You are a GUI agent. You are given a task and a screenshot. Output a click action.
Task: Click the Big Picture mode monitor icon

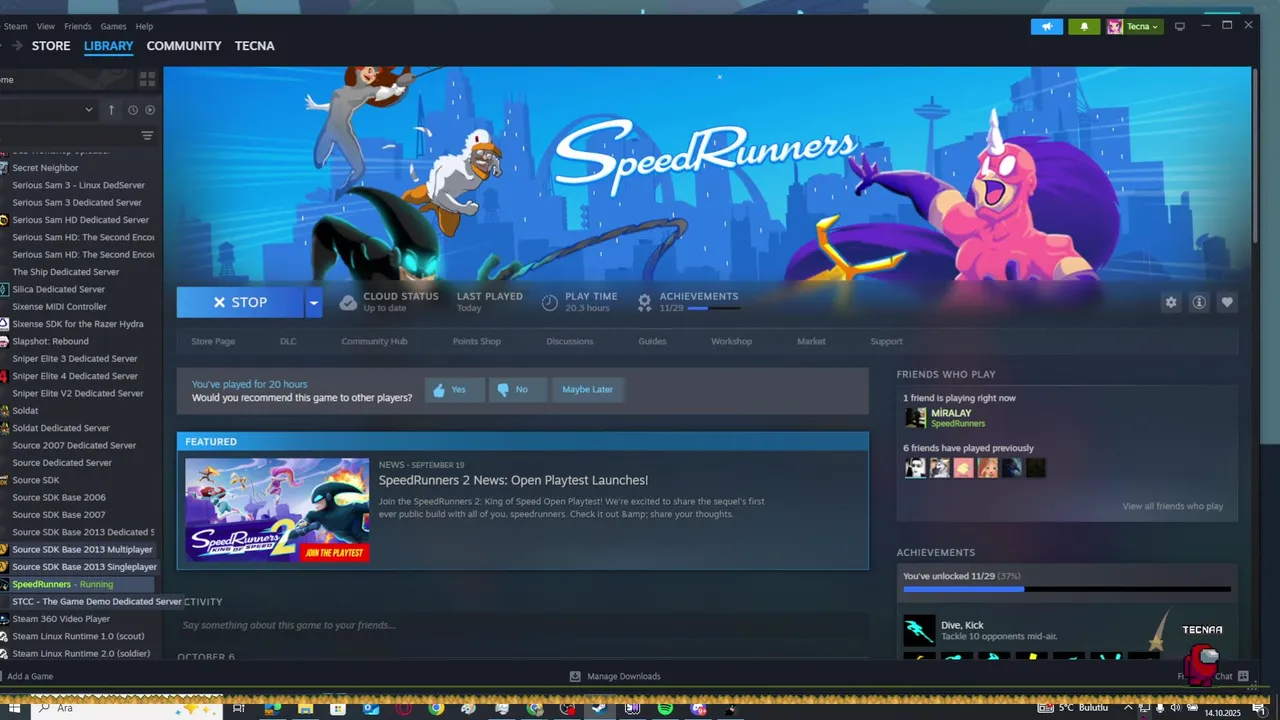pyautogui.click(x=1180, y=26)
